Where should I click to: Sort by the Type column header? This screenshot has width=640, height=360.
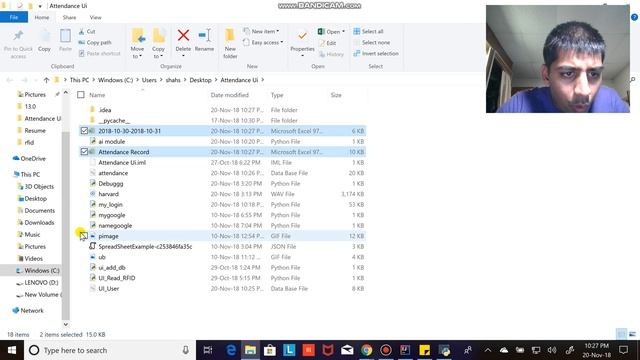pos(277,95)
